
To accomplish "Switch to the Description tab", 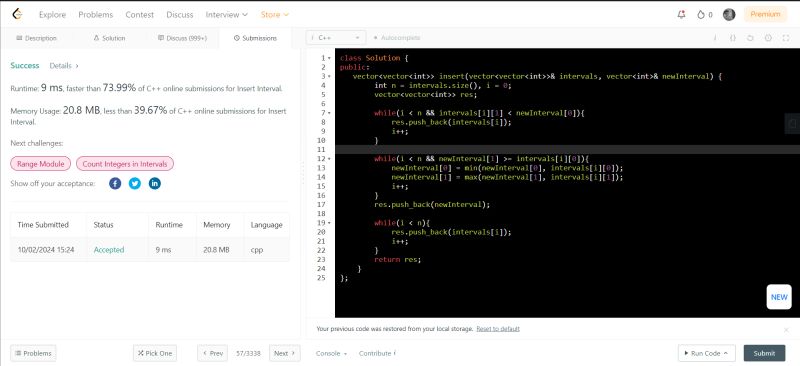I will (x=36, y=38).
